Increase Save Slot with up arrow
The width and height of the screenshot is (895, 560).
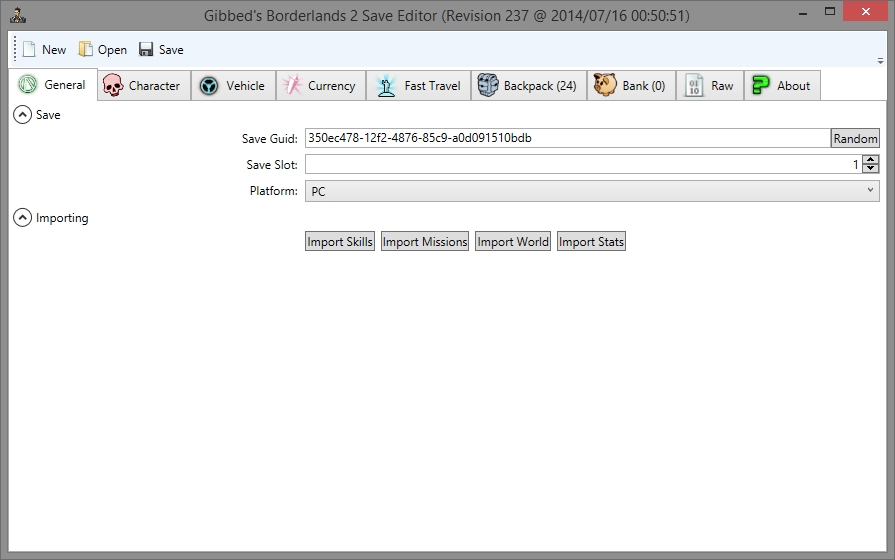(x=871, y=160)
